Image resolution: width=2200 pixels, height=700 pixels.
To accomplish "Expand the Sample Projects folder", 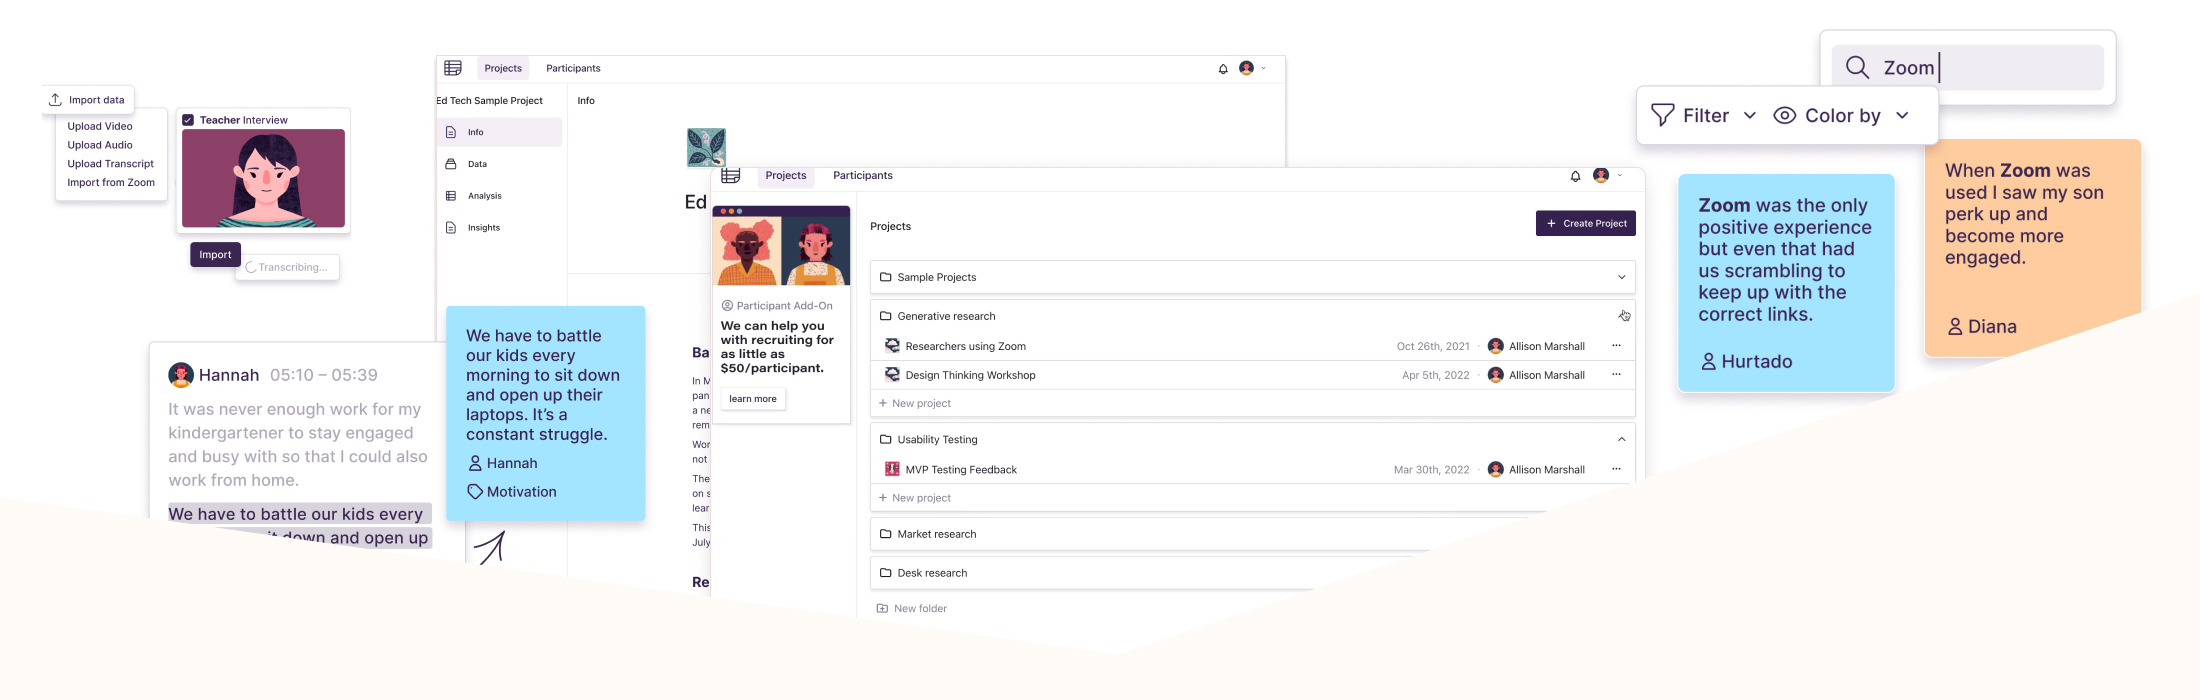I will click(x=1621, y=277).
